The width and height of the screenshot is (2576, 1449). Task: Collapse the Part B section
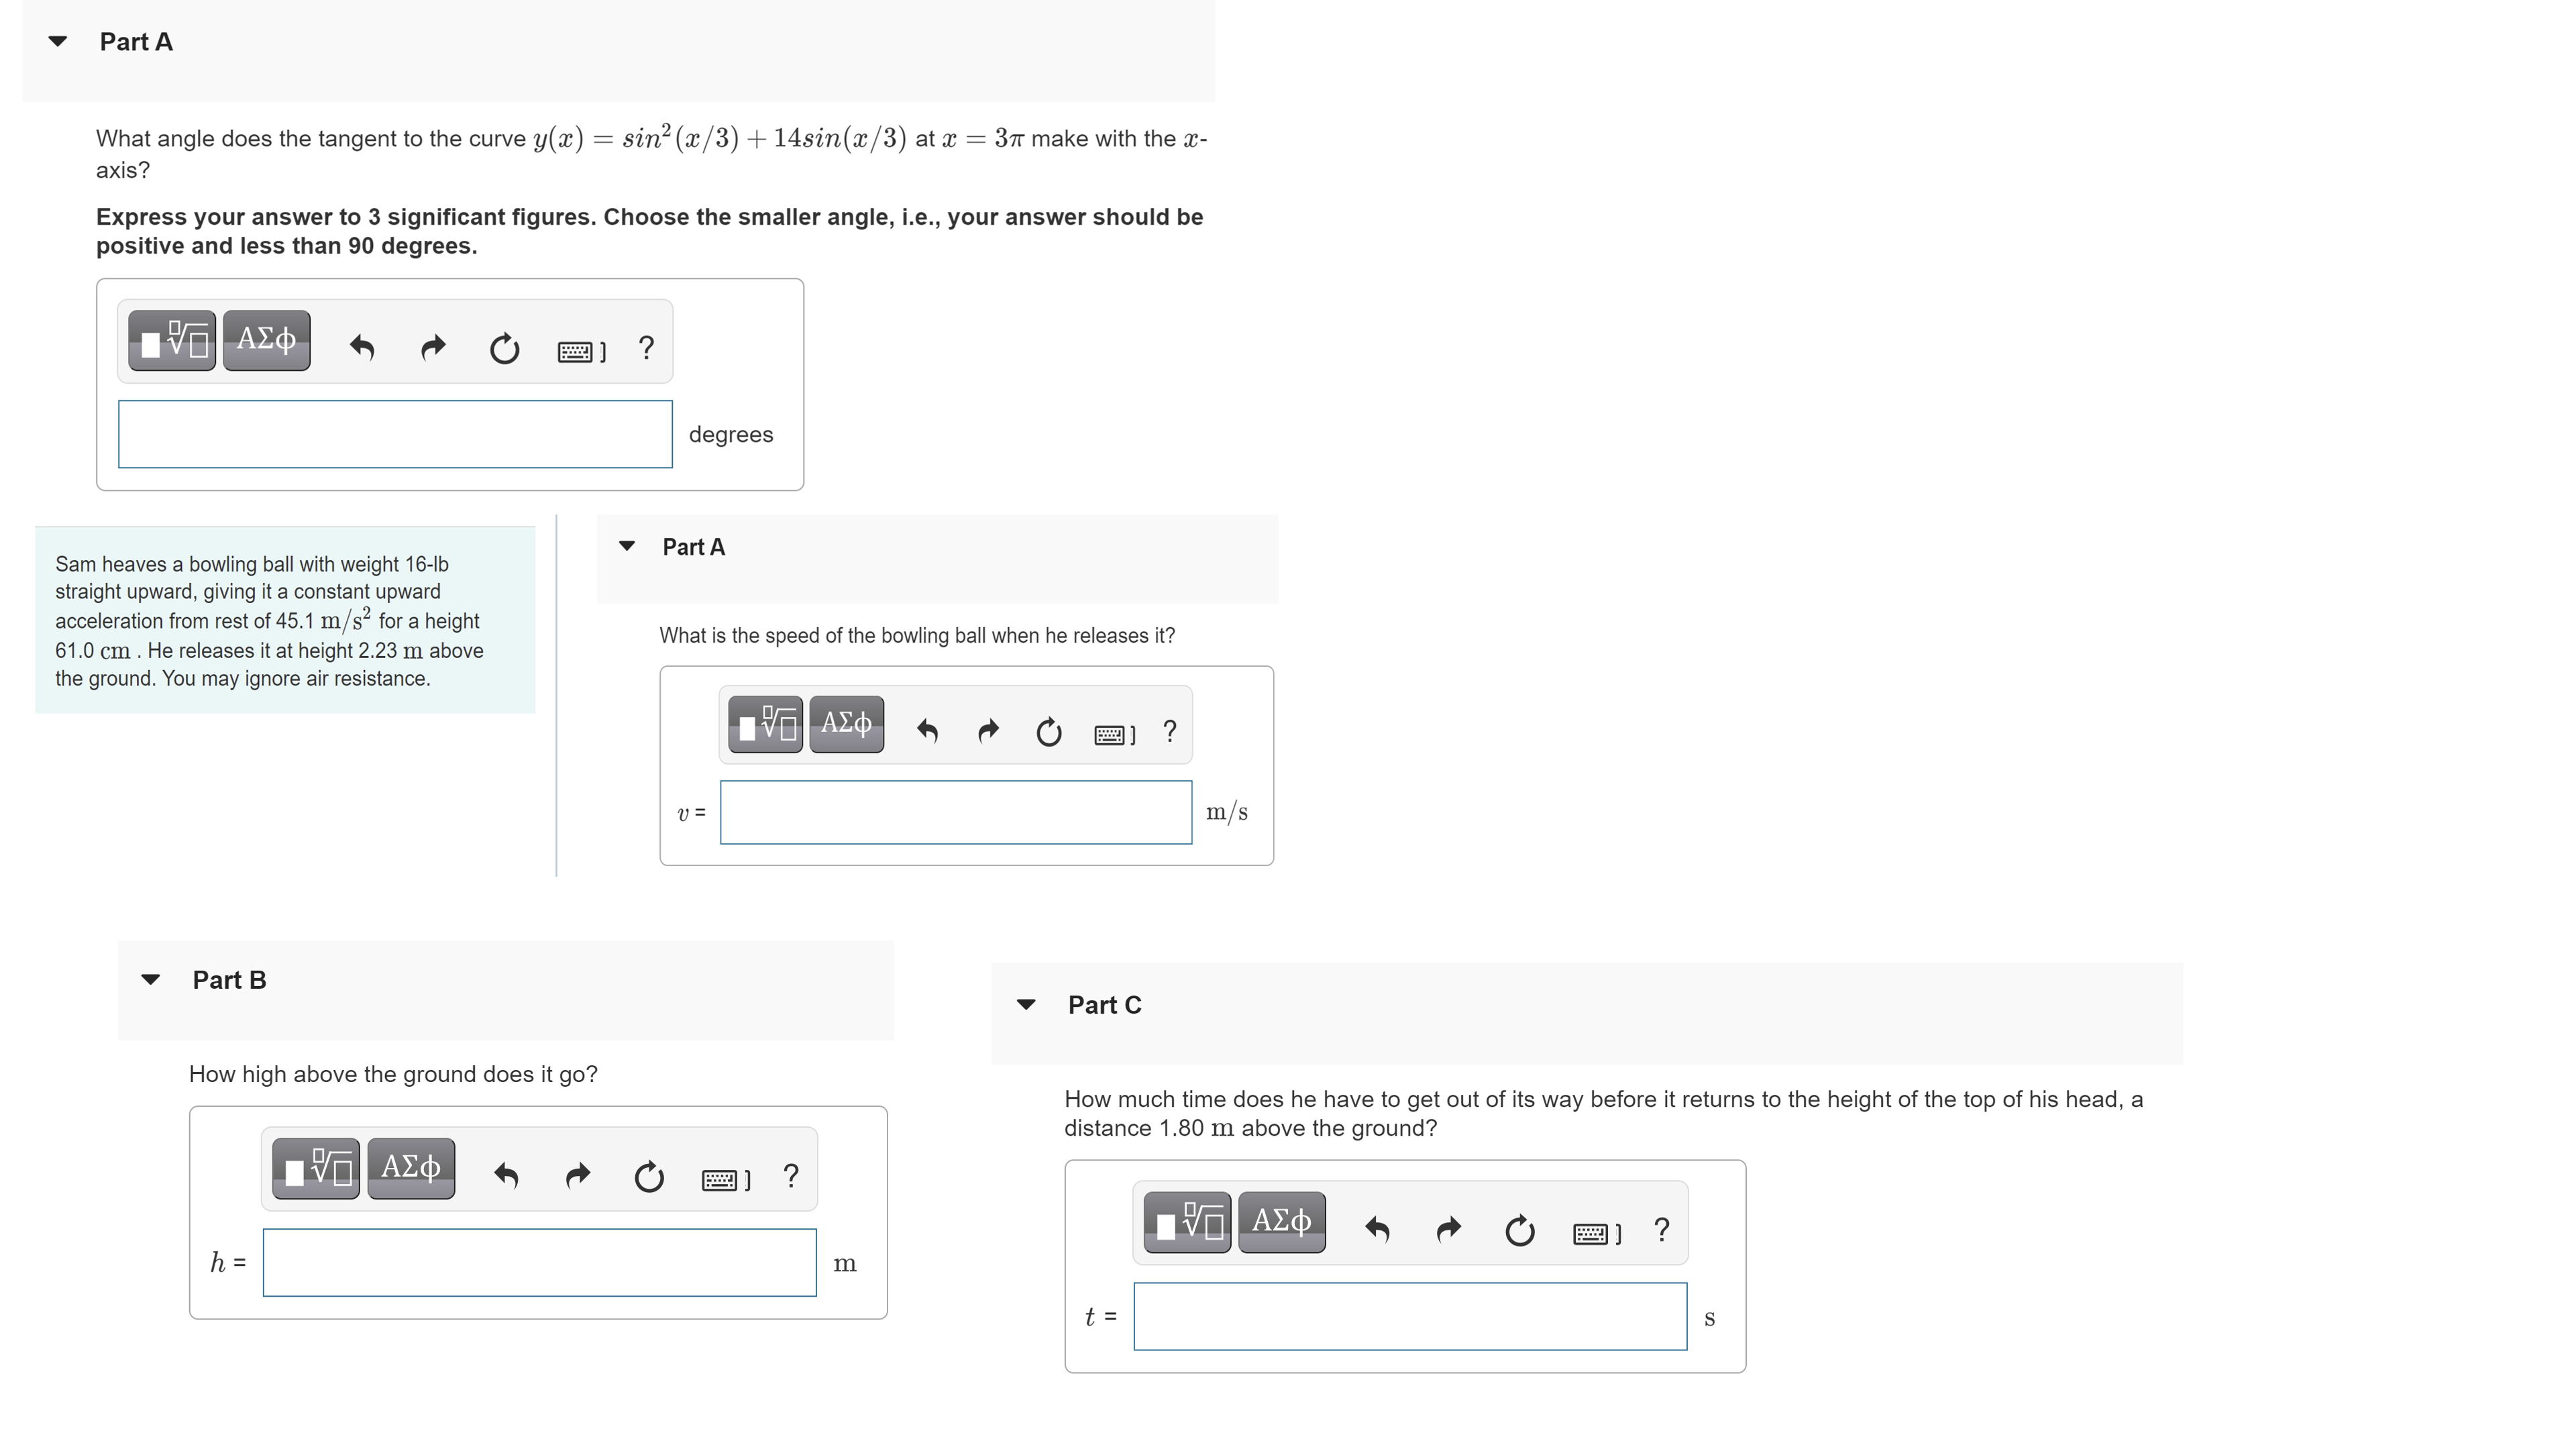point(151,980)
